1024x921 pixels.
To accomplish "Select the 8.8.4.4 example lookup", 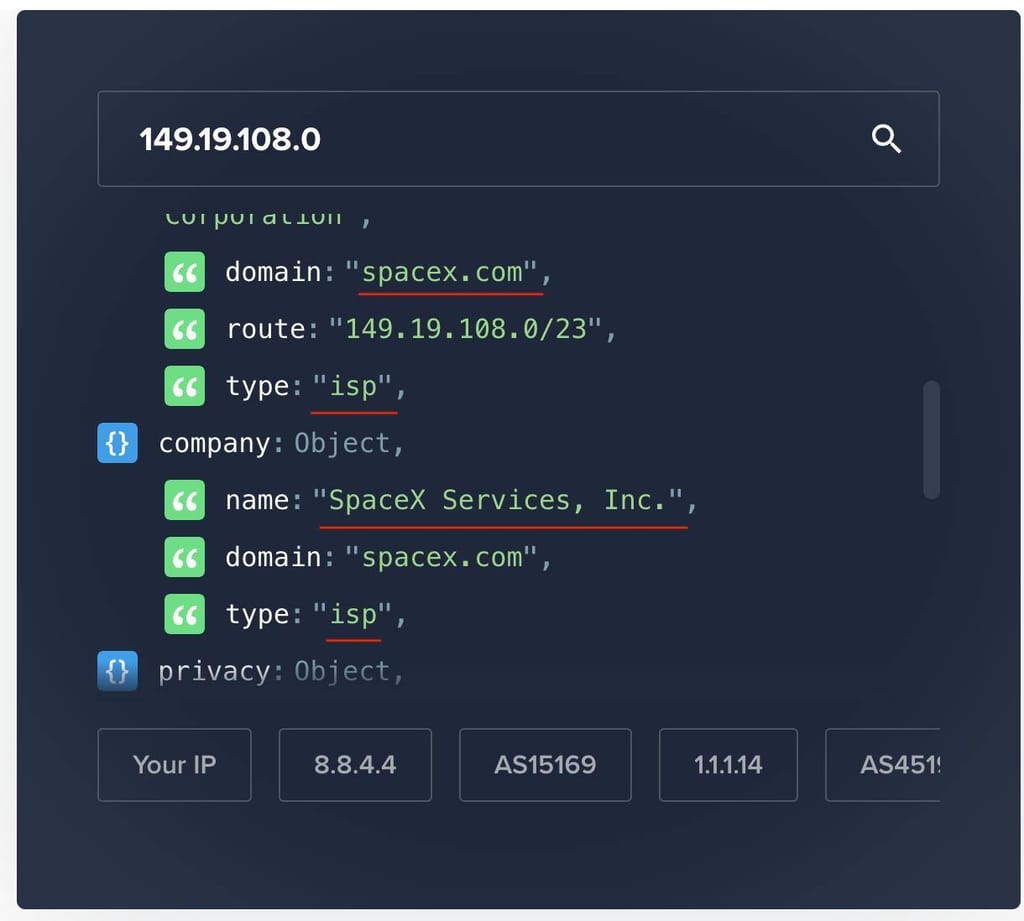I will (x=355, y=765).
